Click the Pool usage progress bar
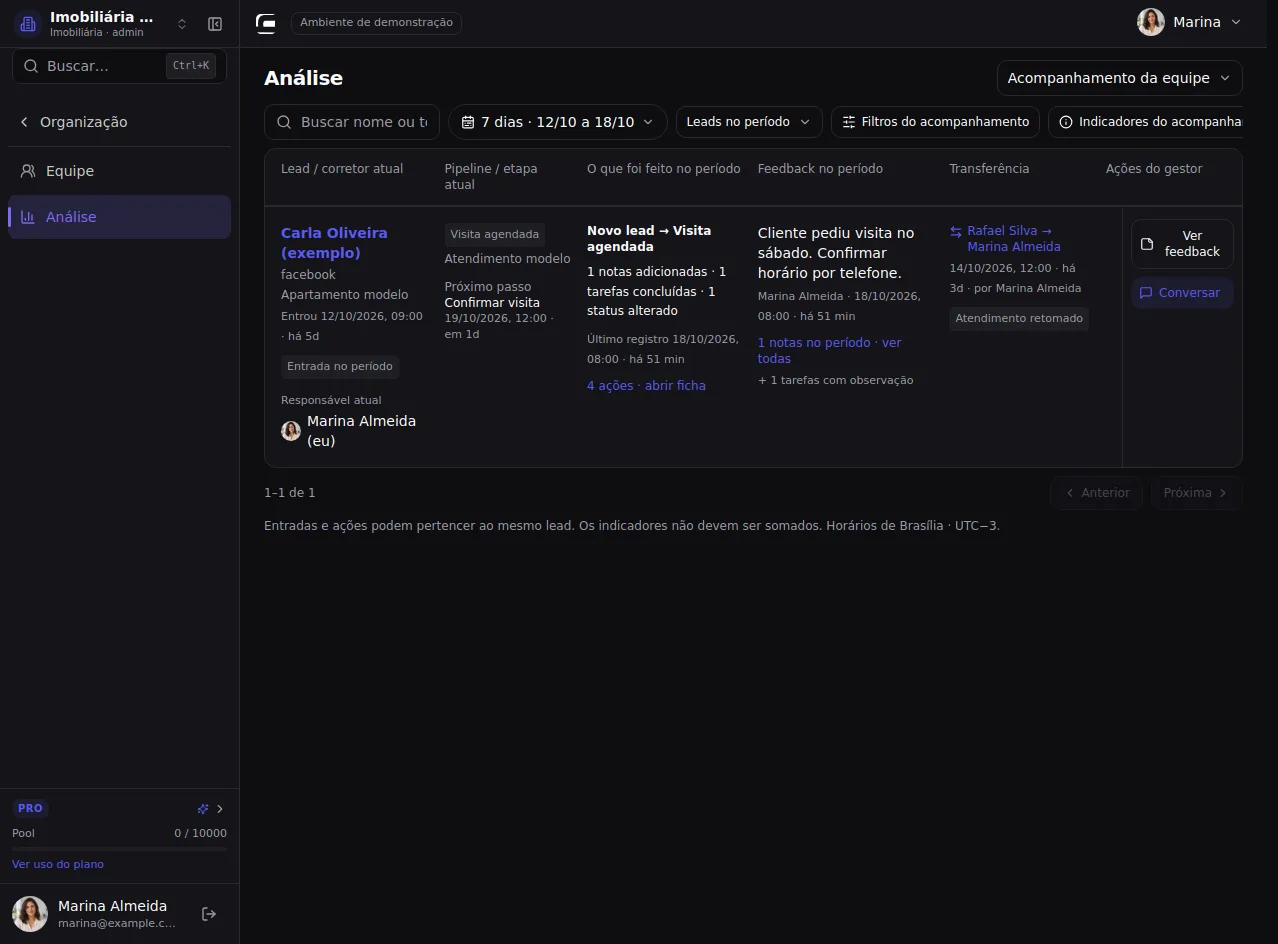Screen dimensions: 1278x944 pyautogui.click(x=119, y=849)
